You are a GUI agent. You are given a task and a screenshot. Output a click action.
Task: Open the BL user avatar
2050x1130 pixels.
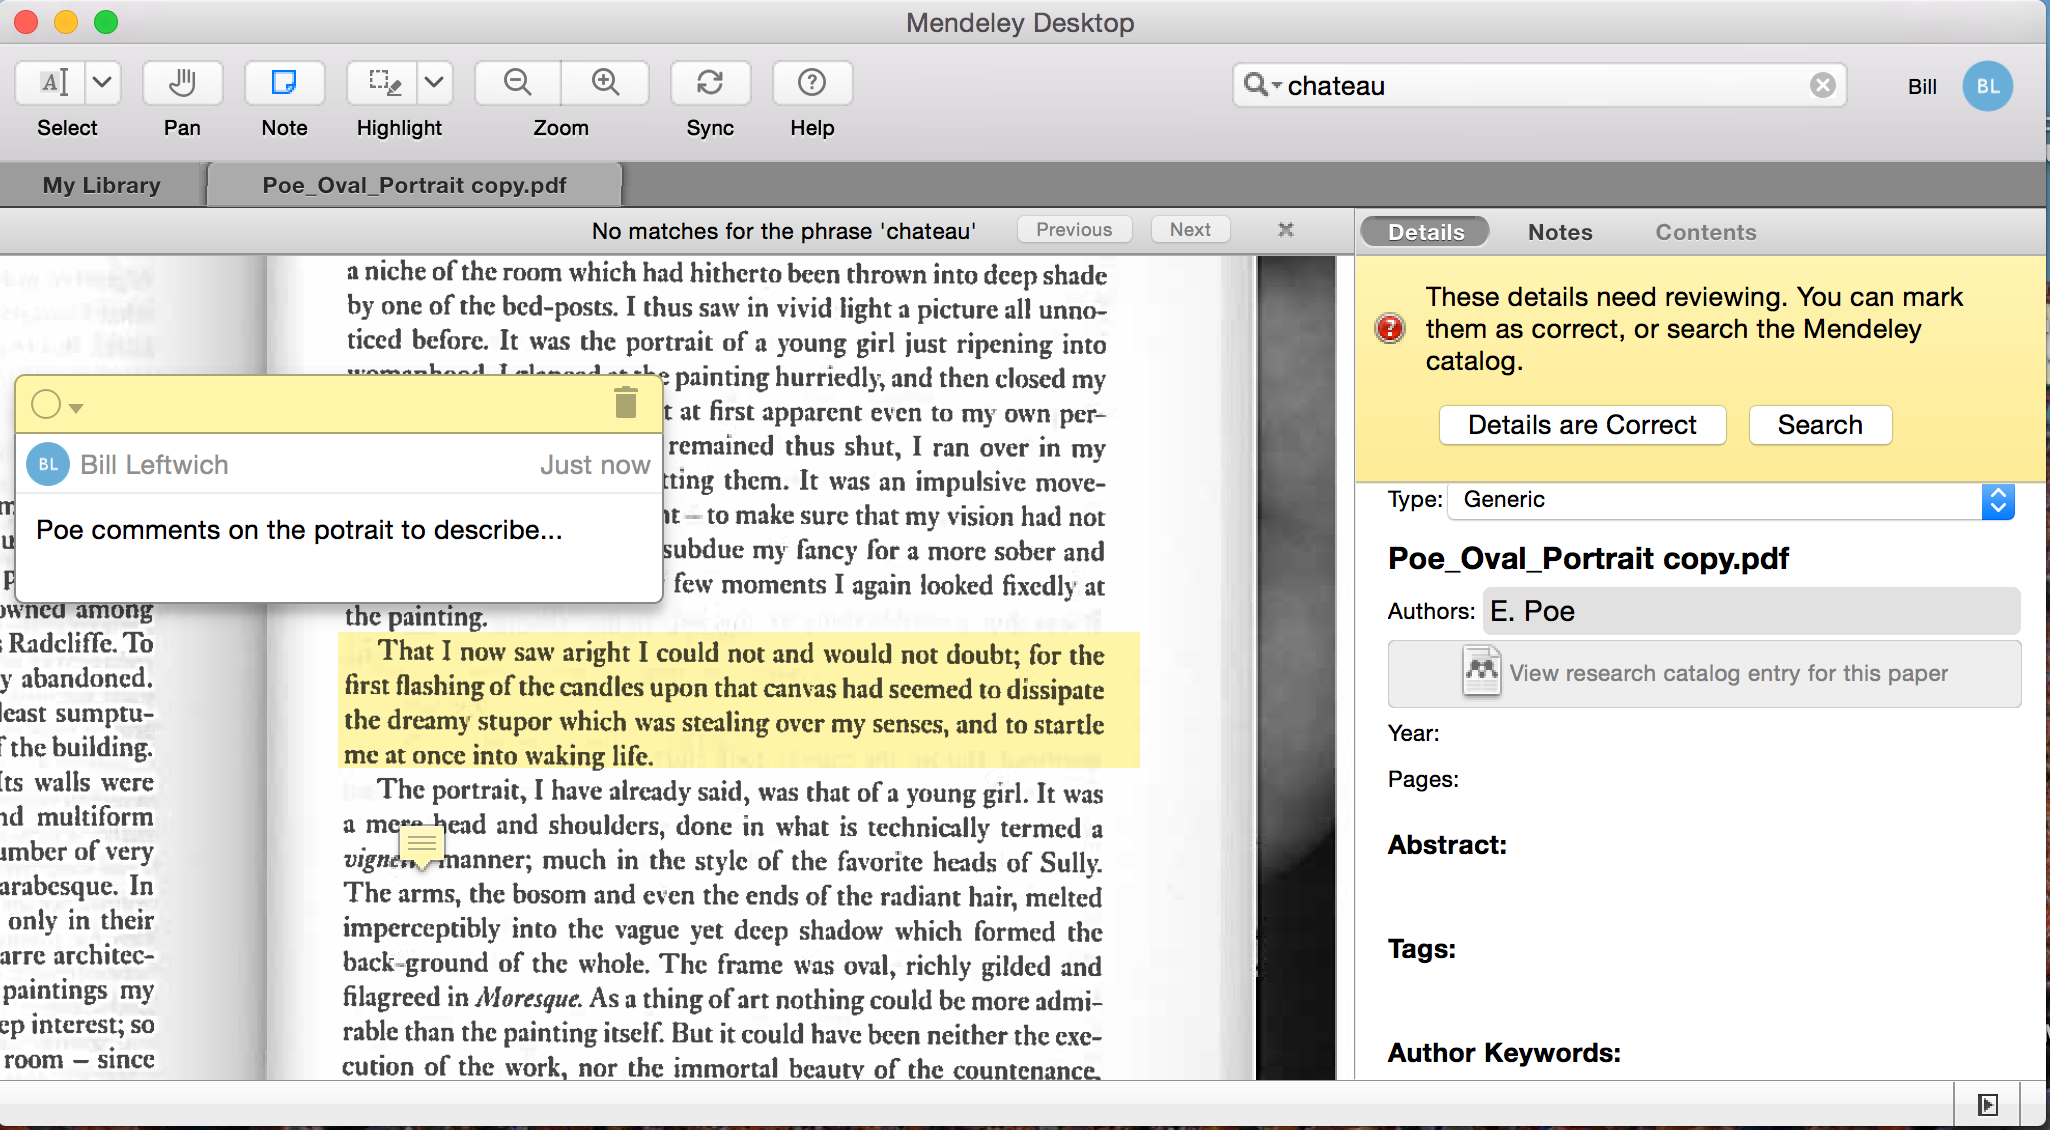click(1987, 86)
